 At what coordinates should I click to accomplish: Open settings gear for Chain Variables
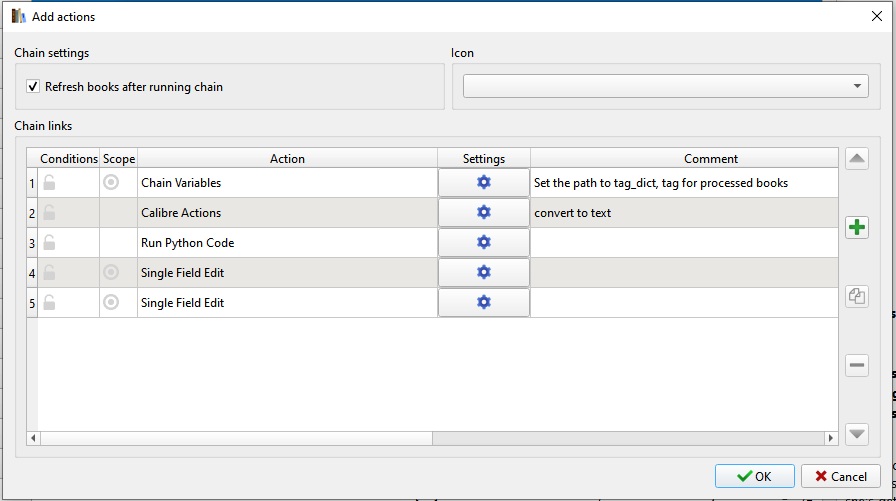coord(484,183)
